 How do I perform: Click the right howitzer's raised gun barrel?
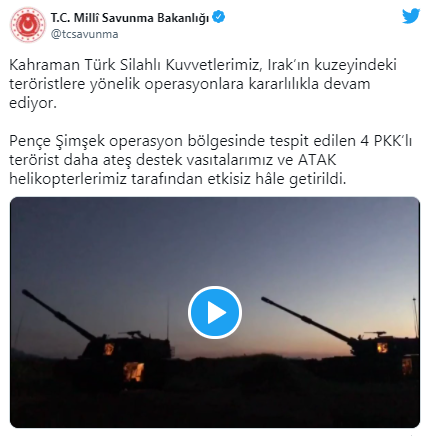coord(305,318)
